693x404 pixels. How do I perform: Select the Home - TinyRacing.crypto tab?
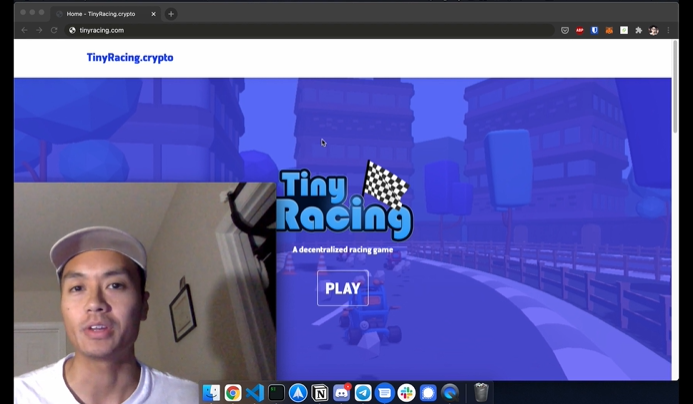pyautogui.click(x=105, y=14)
